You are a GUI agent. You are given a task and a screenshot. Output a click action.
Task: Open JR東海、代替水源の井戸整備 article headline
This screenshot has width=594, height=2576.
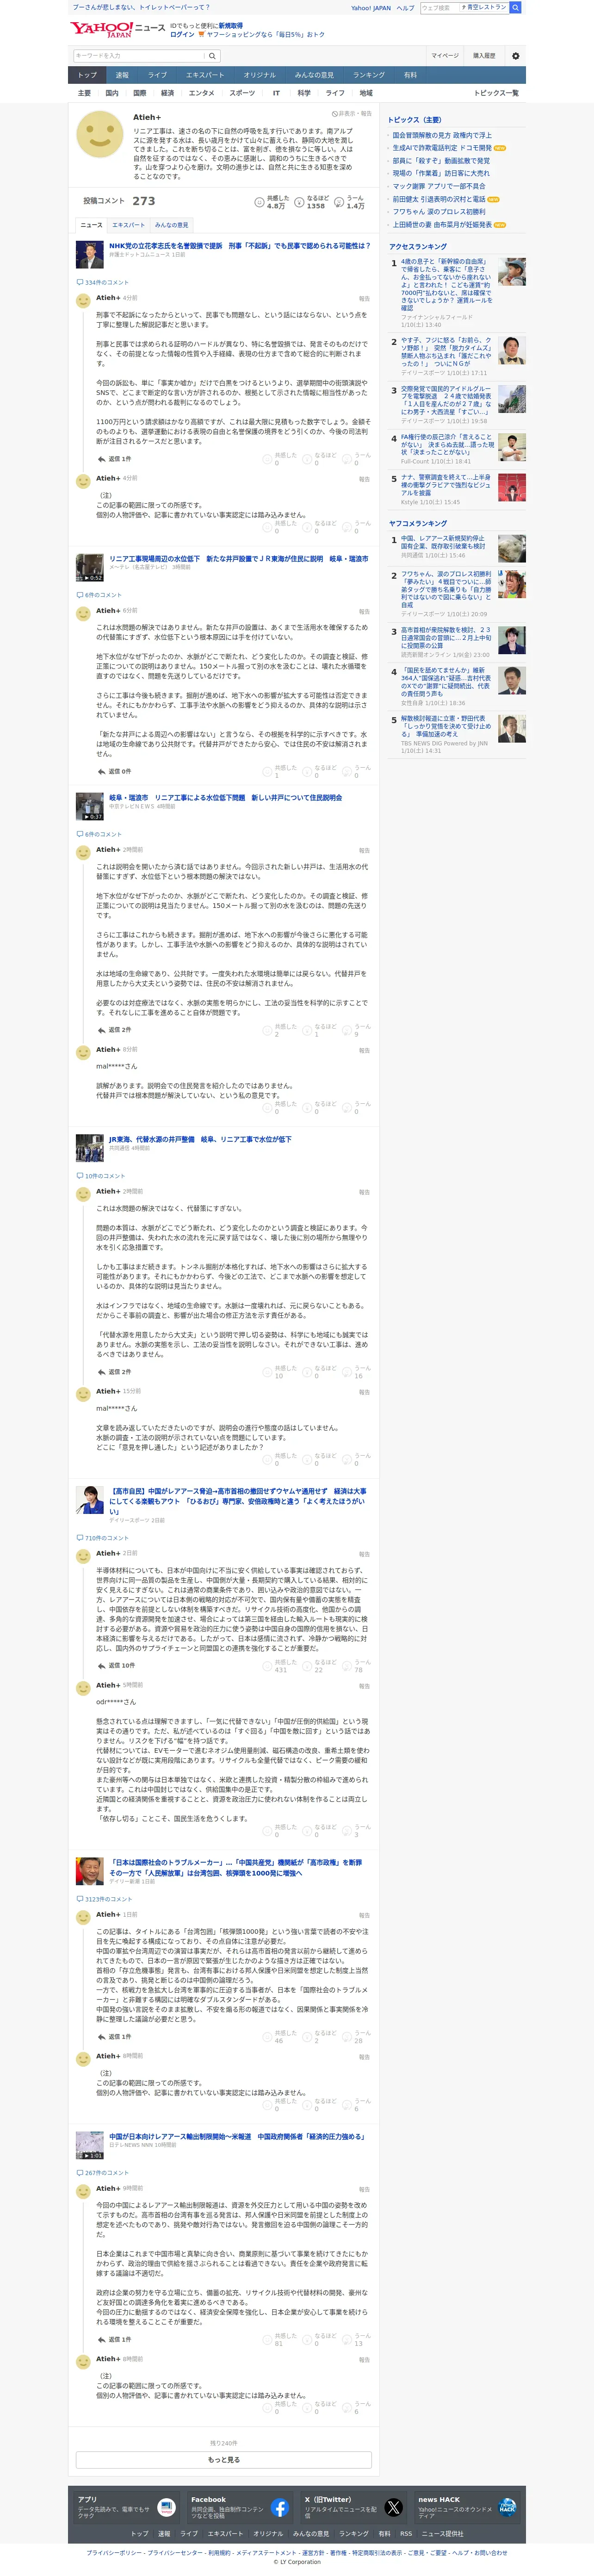[x=200, y=1139]
